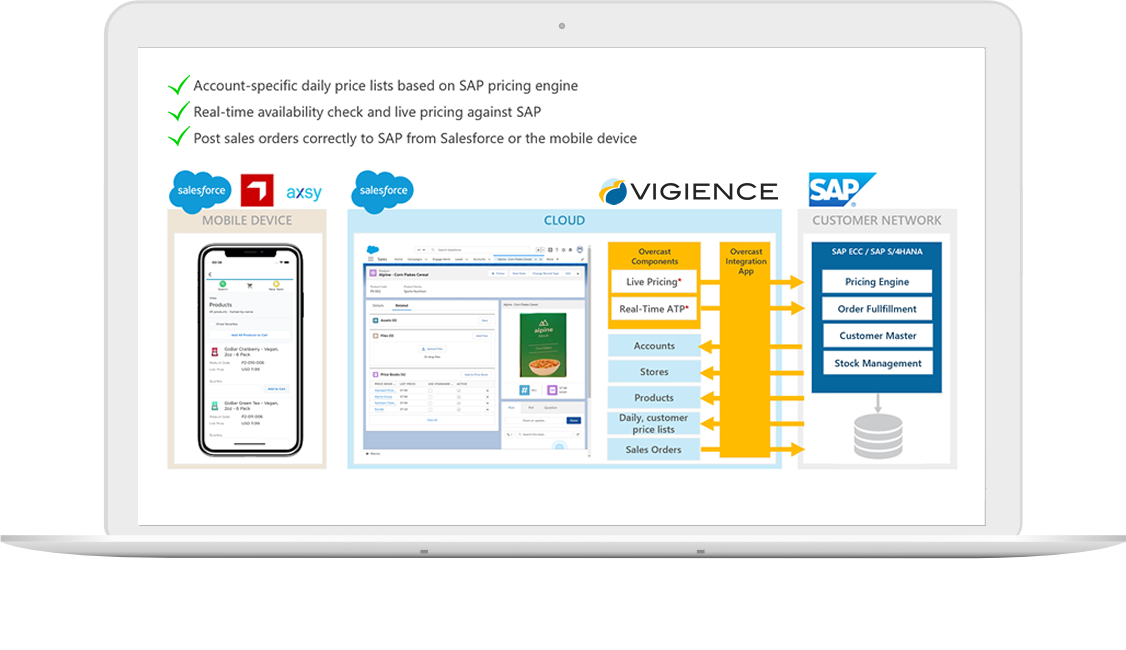Select the Post tab in the feed

click(x=511, y=407)
